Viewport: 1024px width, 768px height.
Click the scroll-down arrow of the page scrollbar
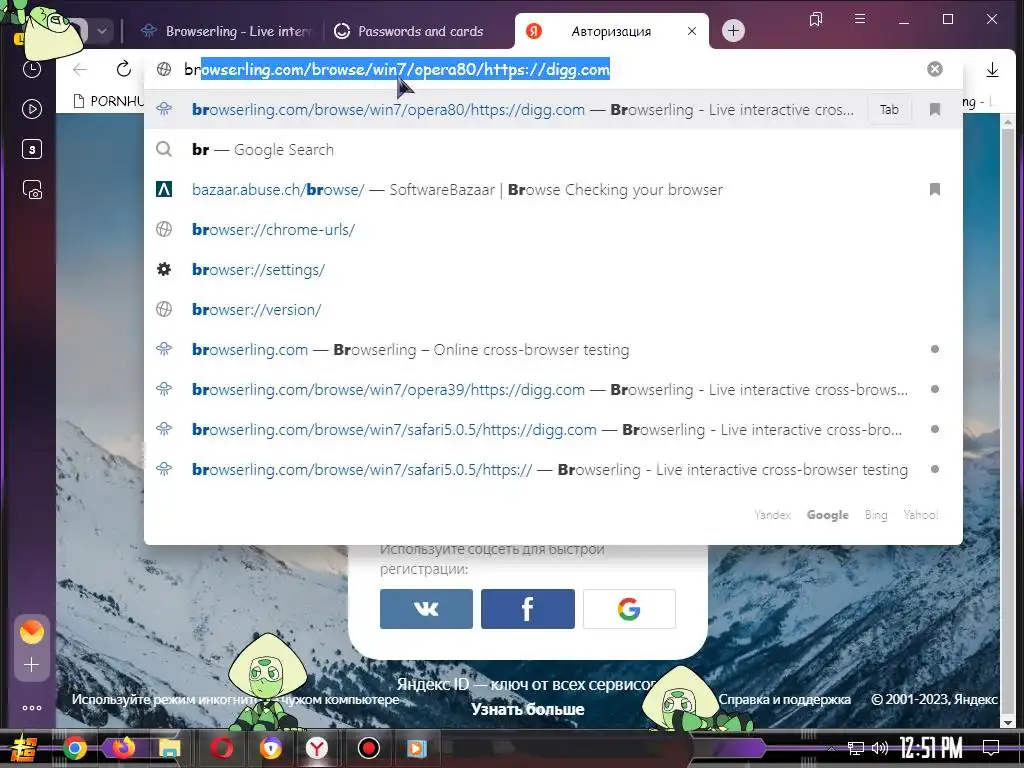coord(1007,723)
